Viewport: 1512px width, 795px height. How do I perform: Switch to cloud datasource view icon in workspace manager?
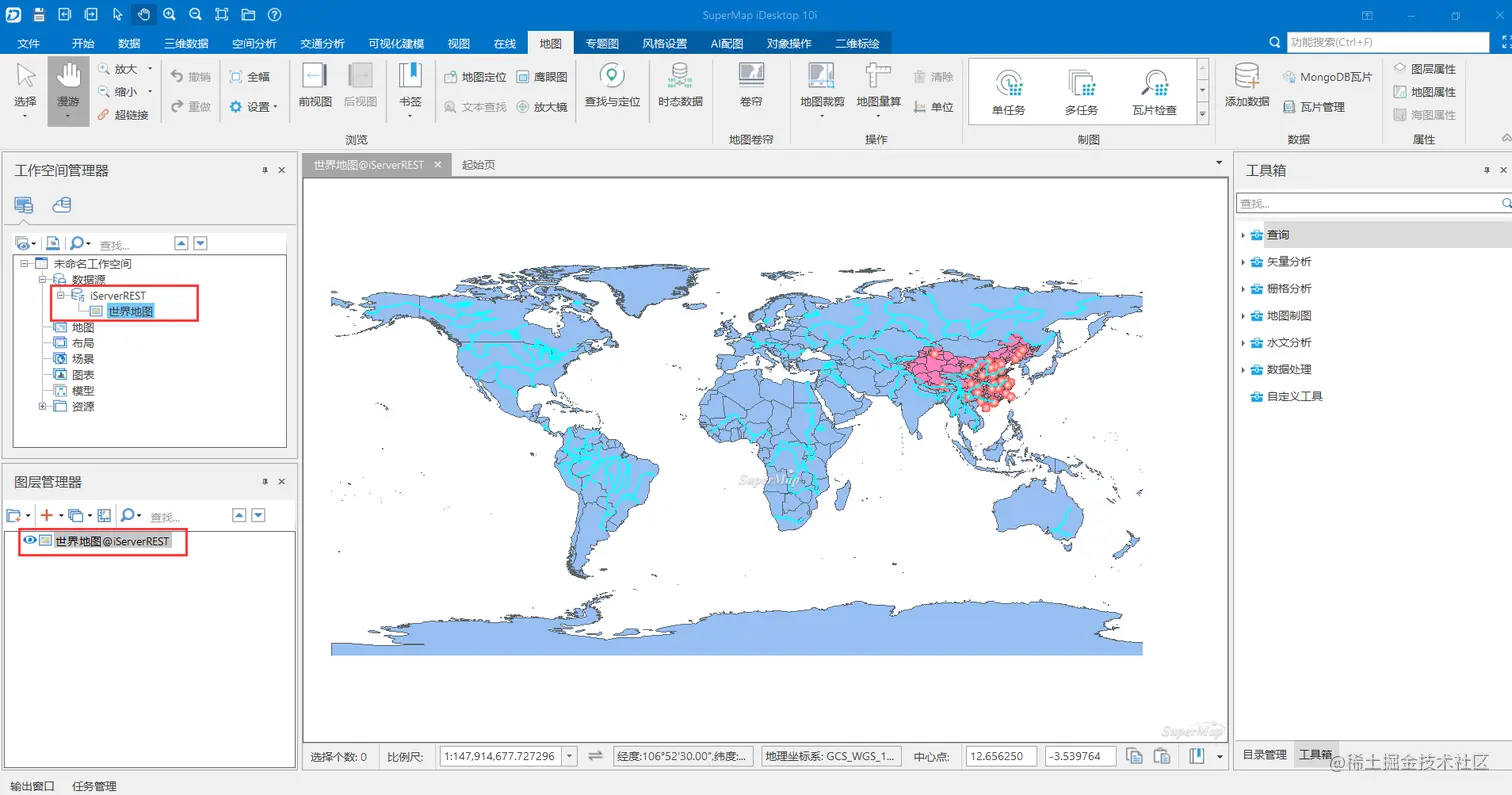[62, 206]
